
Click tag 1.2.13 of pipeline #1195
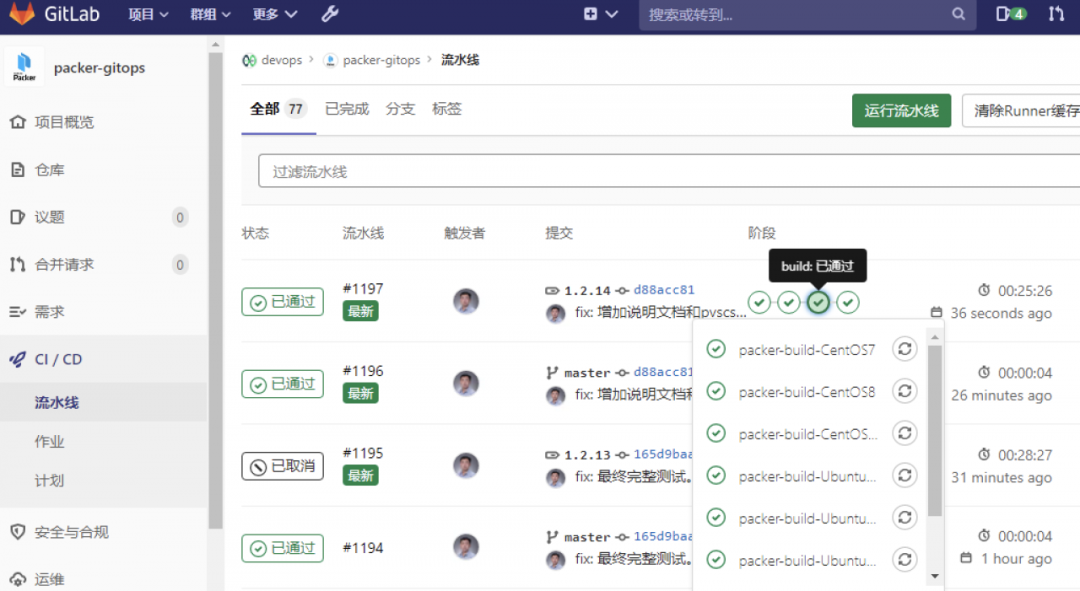point(587,455)
